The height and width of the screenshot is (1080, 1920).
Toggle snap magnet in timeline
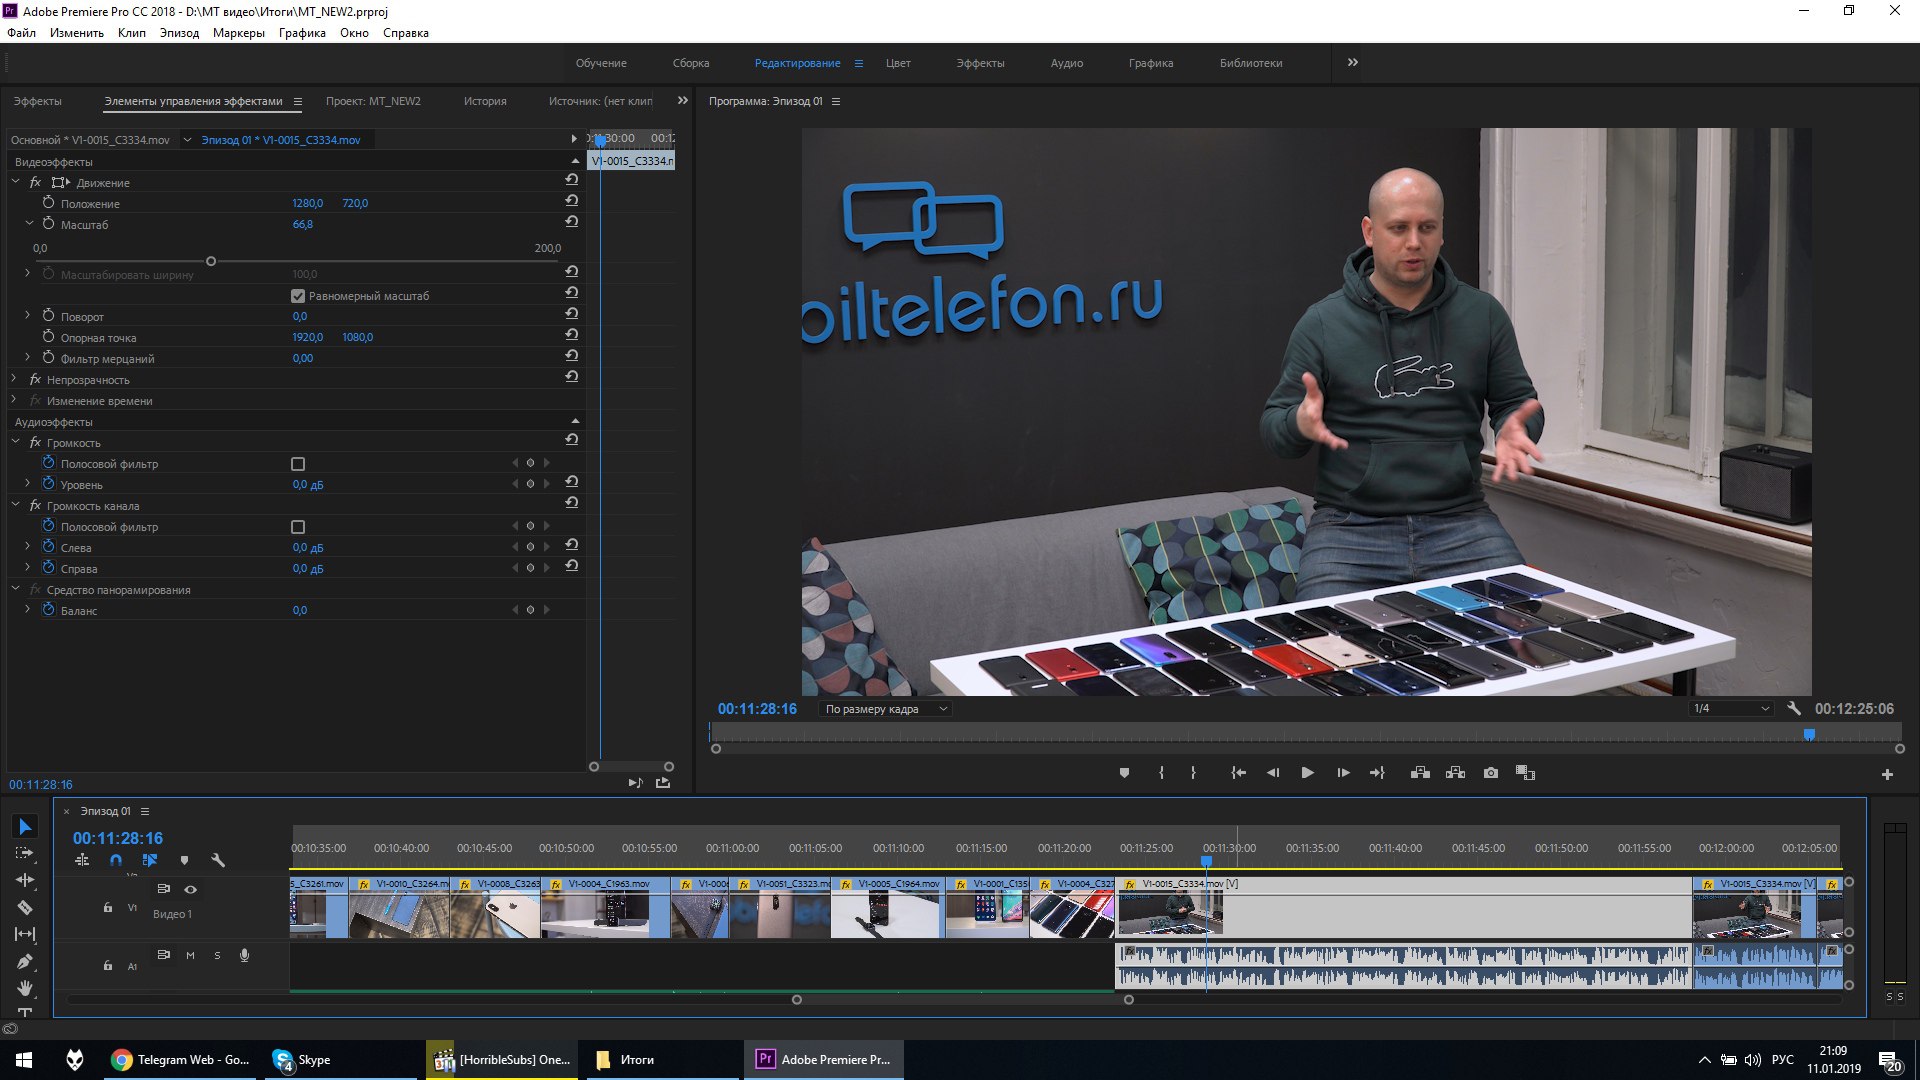[x=116, y=860]
